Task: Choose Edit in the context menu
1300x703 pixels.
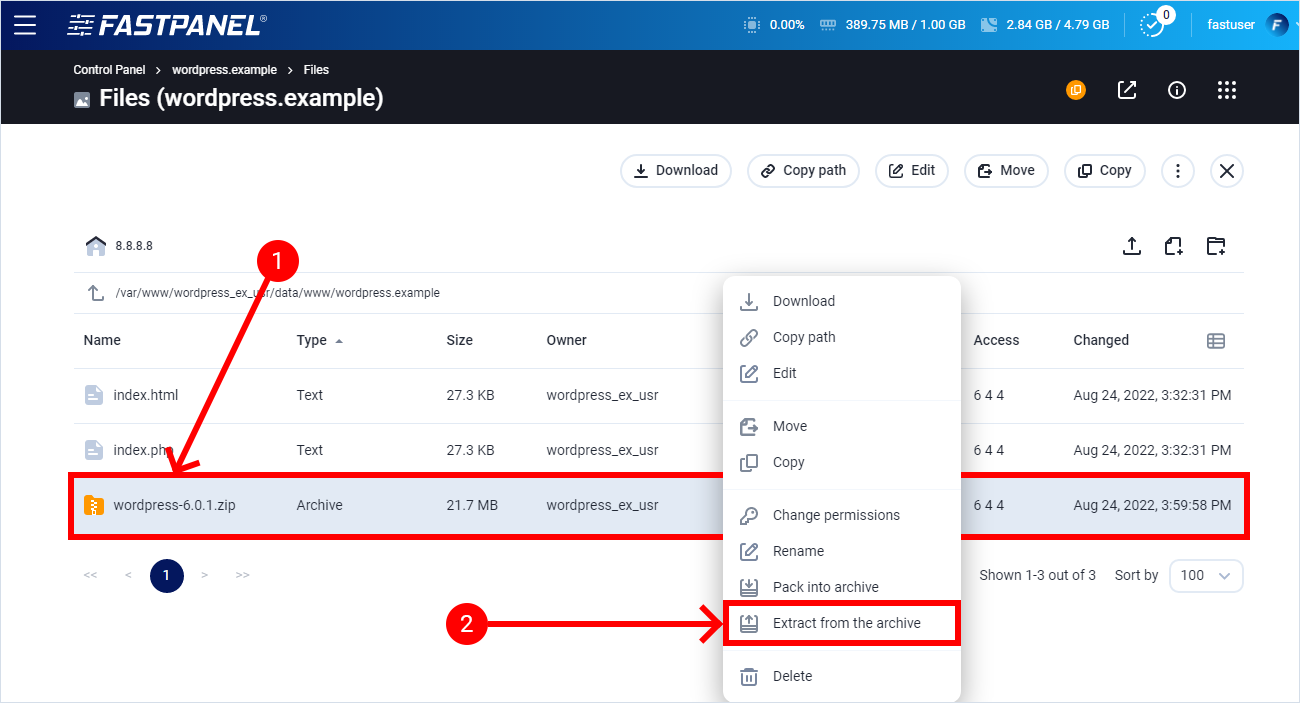Action: coord(841,373)
